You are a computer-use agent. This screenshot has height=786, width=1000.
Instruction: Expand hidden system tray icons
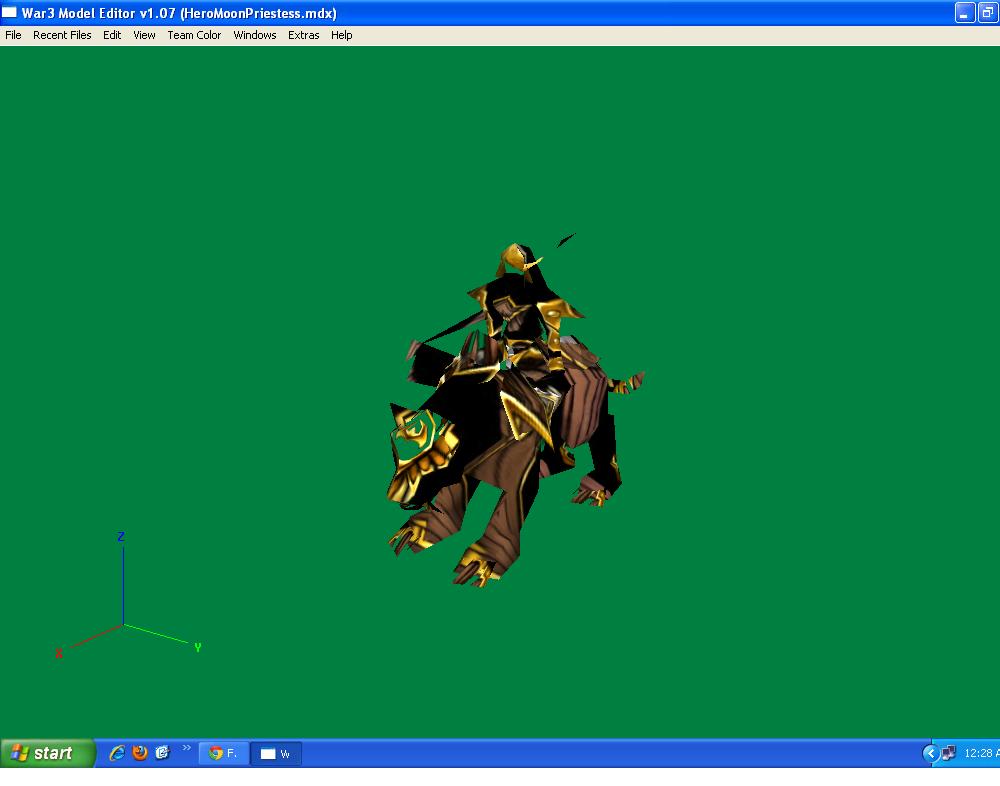(930, 753)
